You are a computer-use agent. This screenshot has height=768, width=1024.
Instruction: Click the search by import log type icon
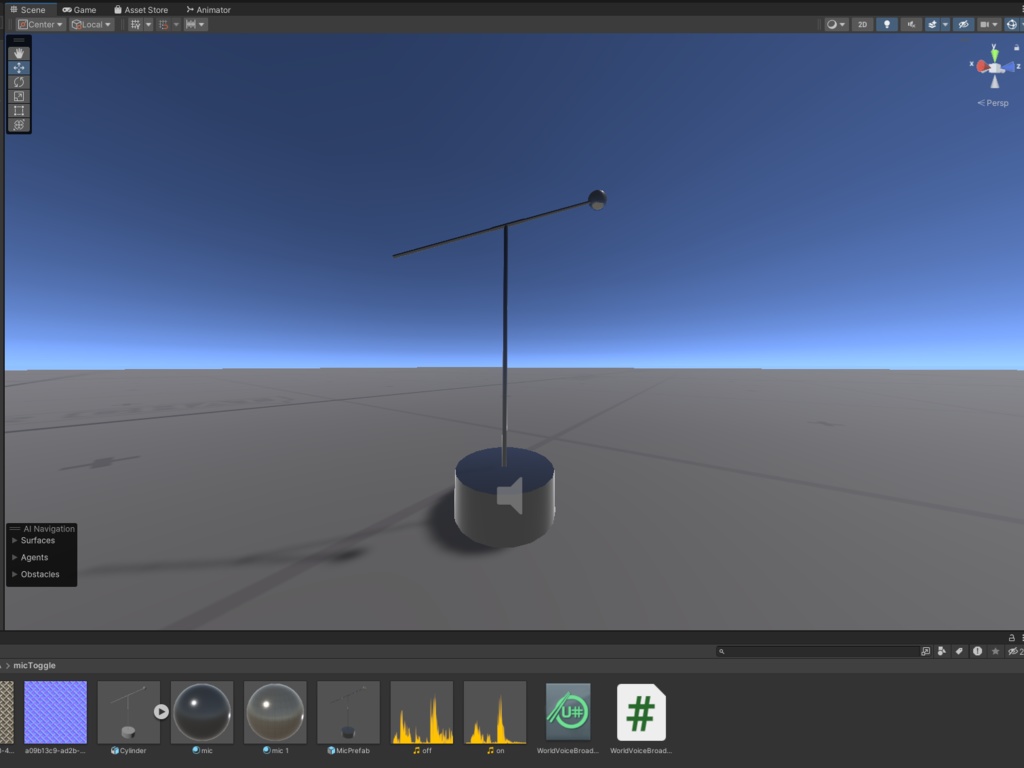(x=977, y=651)
